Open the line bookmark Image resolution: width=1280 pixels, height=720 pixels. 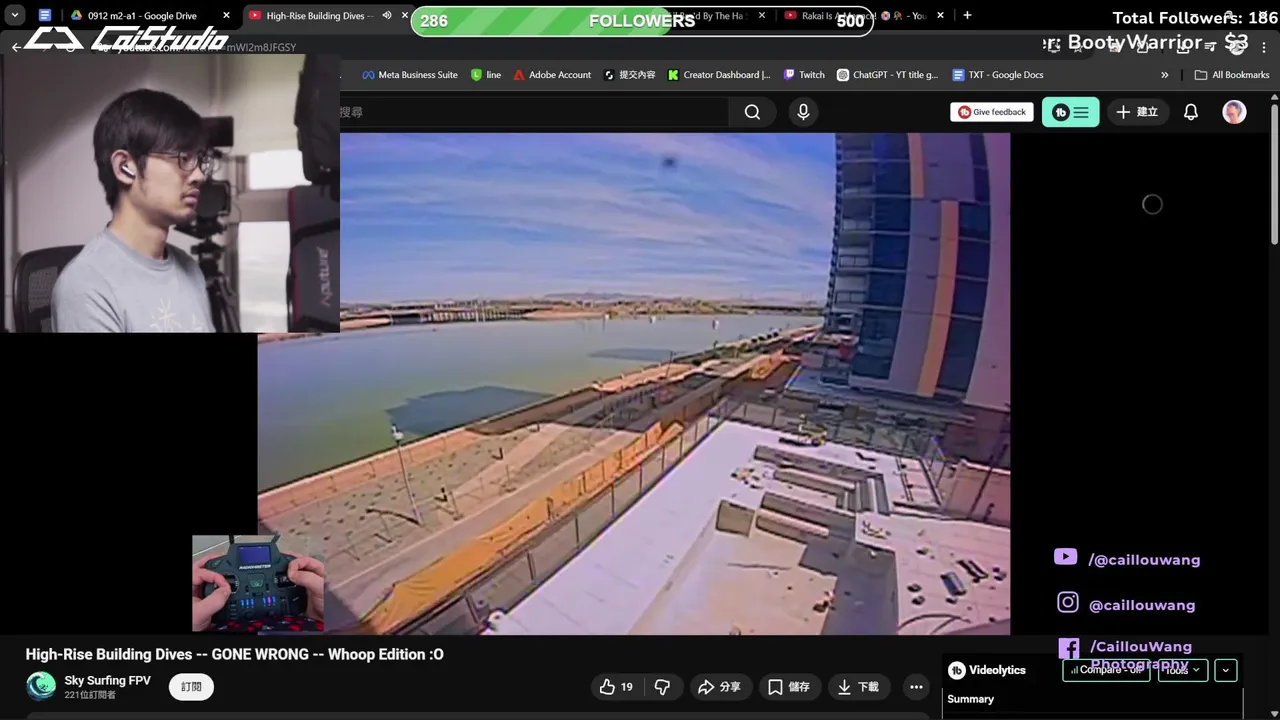click(486, 75)
